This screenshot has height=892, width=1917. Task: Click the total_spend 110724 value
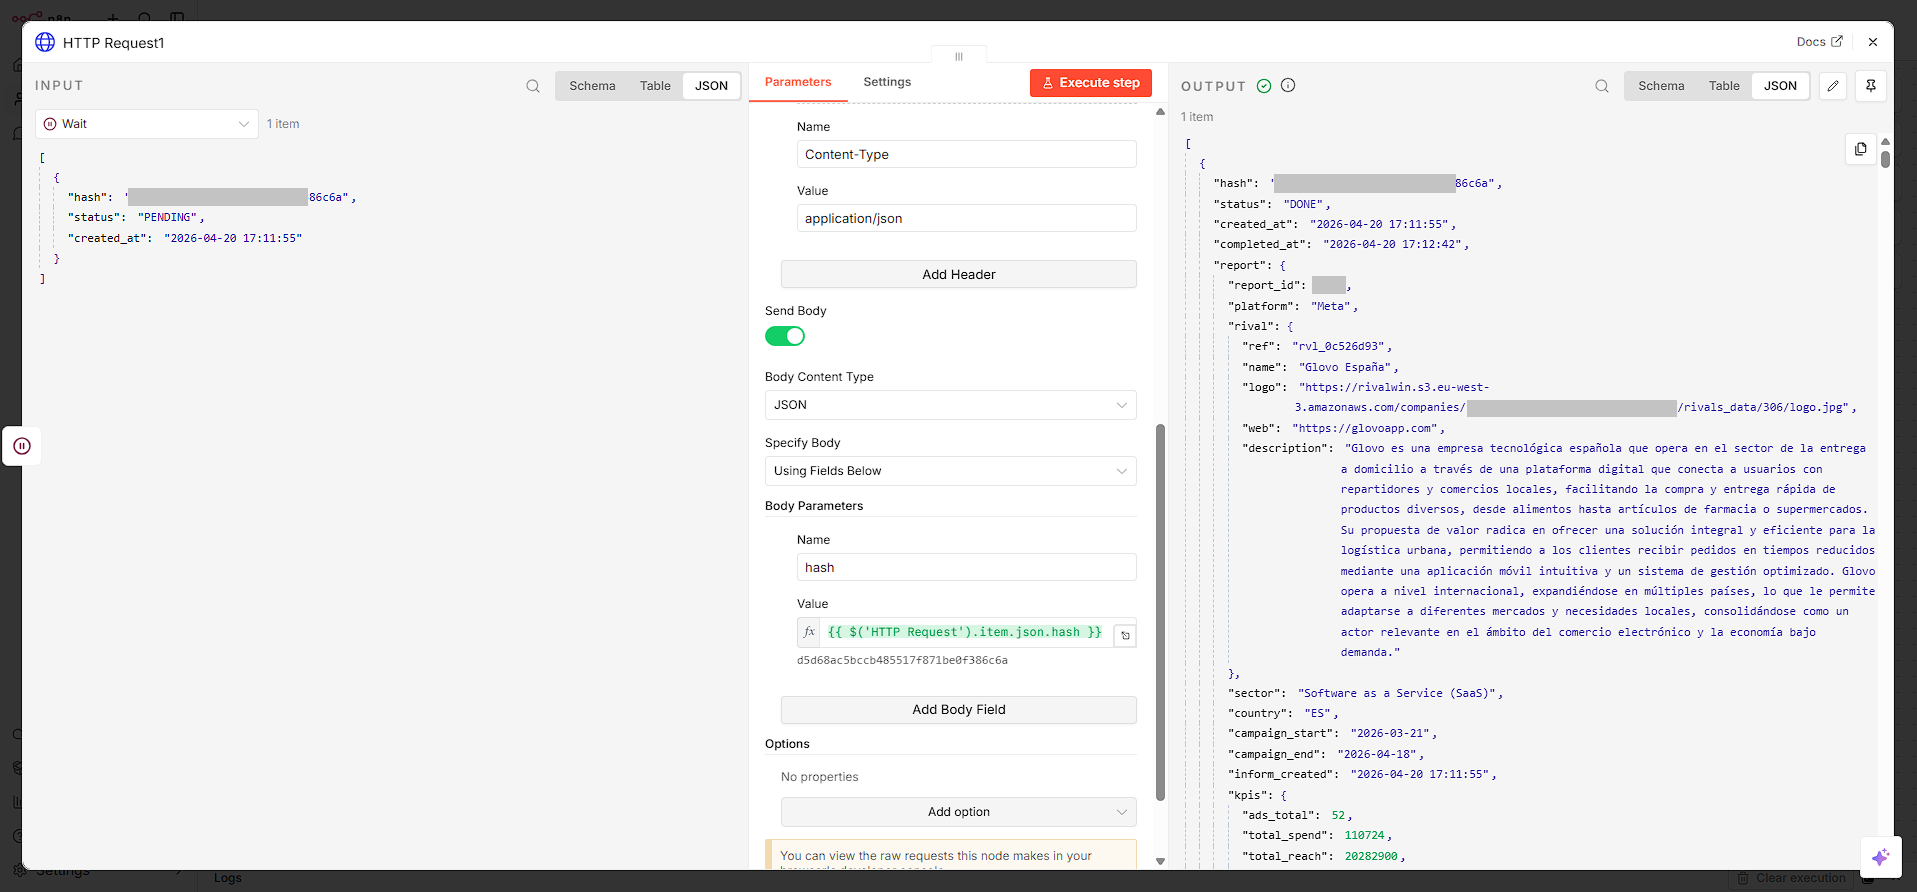click(1364, 836)
